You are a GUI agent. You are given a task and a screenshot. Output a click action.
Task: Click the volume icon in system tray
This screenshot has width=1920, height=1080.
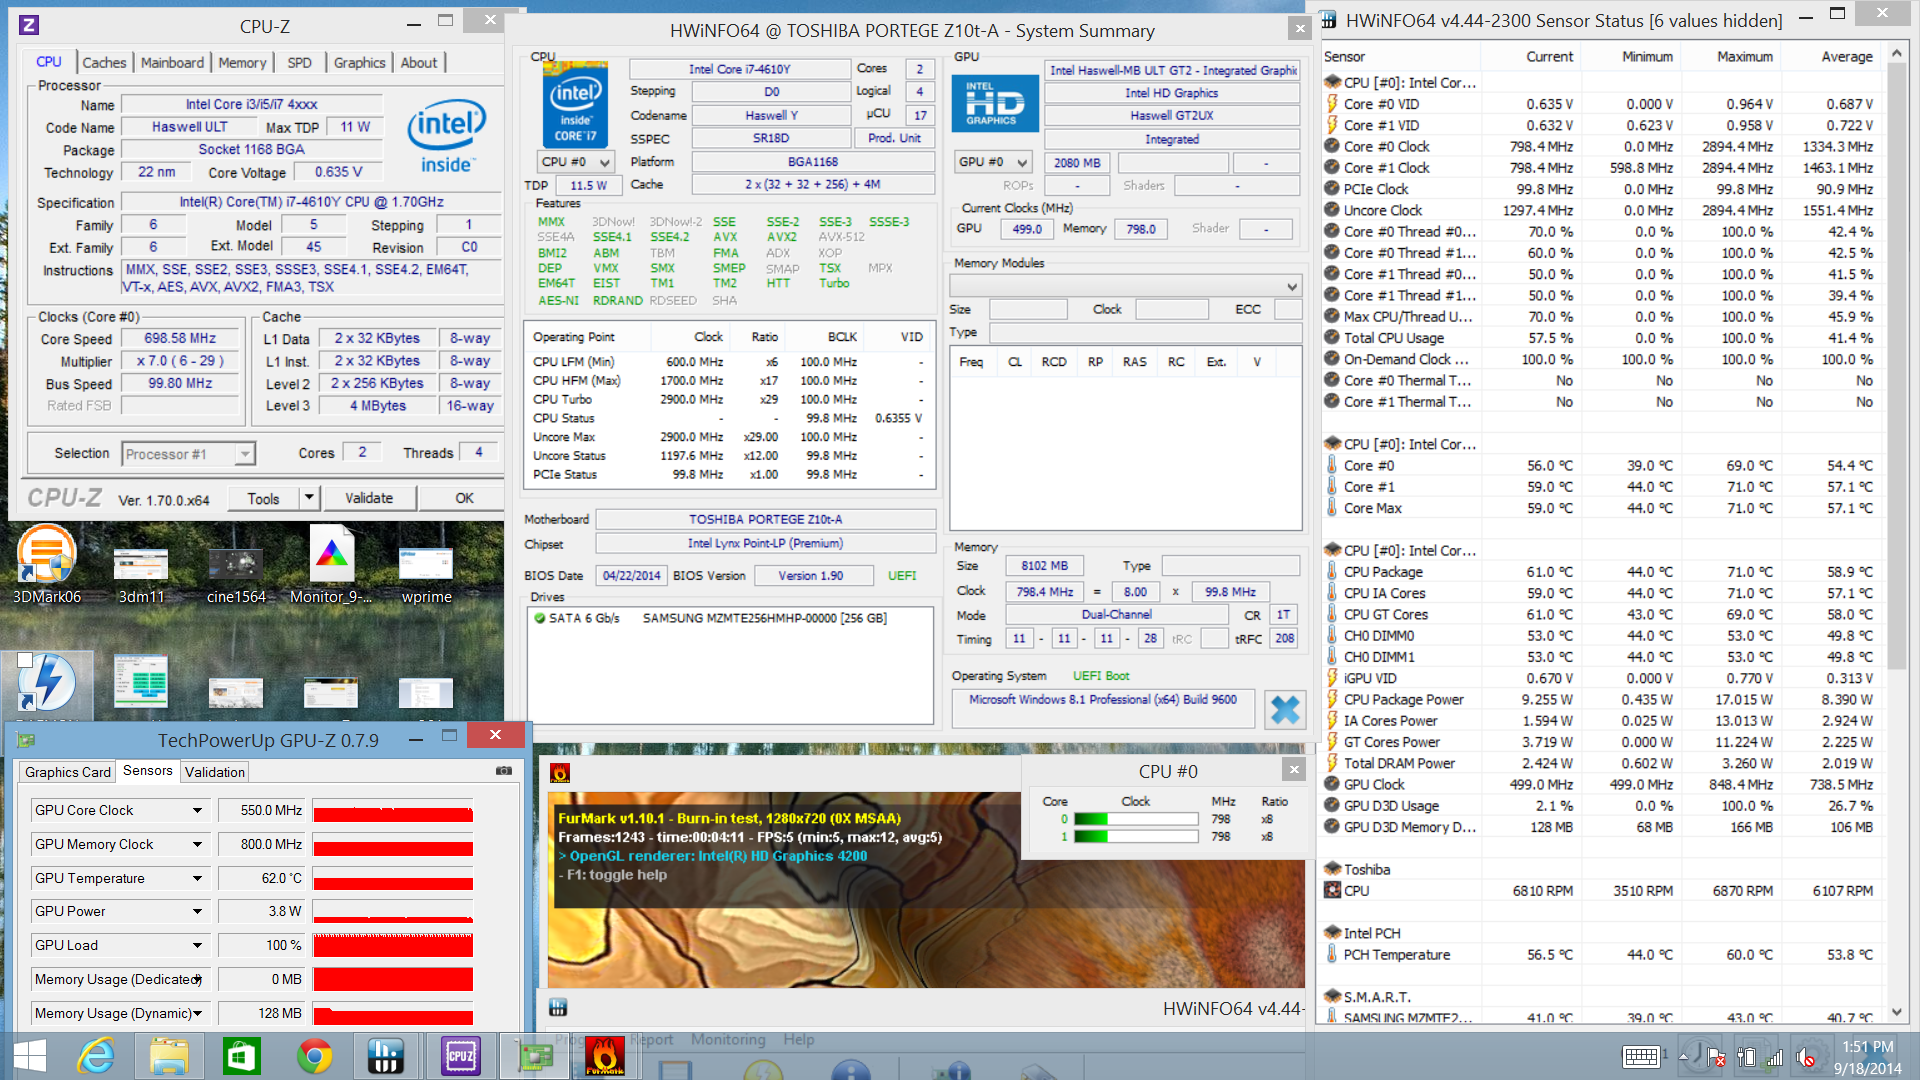tap(1806, 1057)
